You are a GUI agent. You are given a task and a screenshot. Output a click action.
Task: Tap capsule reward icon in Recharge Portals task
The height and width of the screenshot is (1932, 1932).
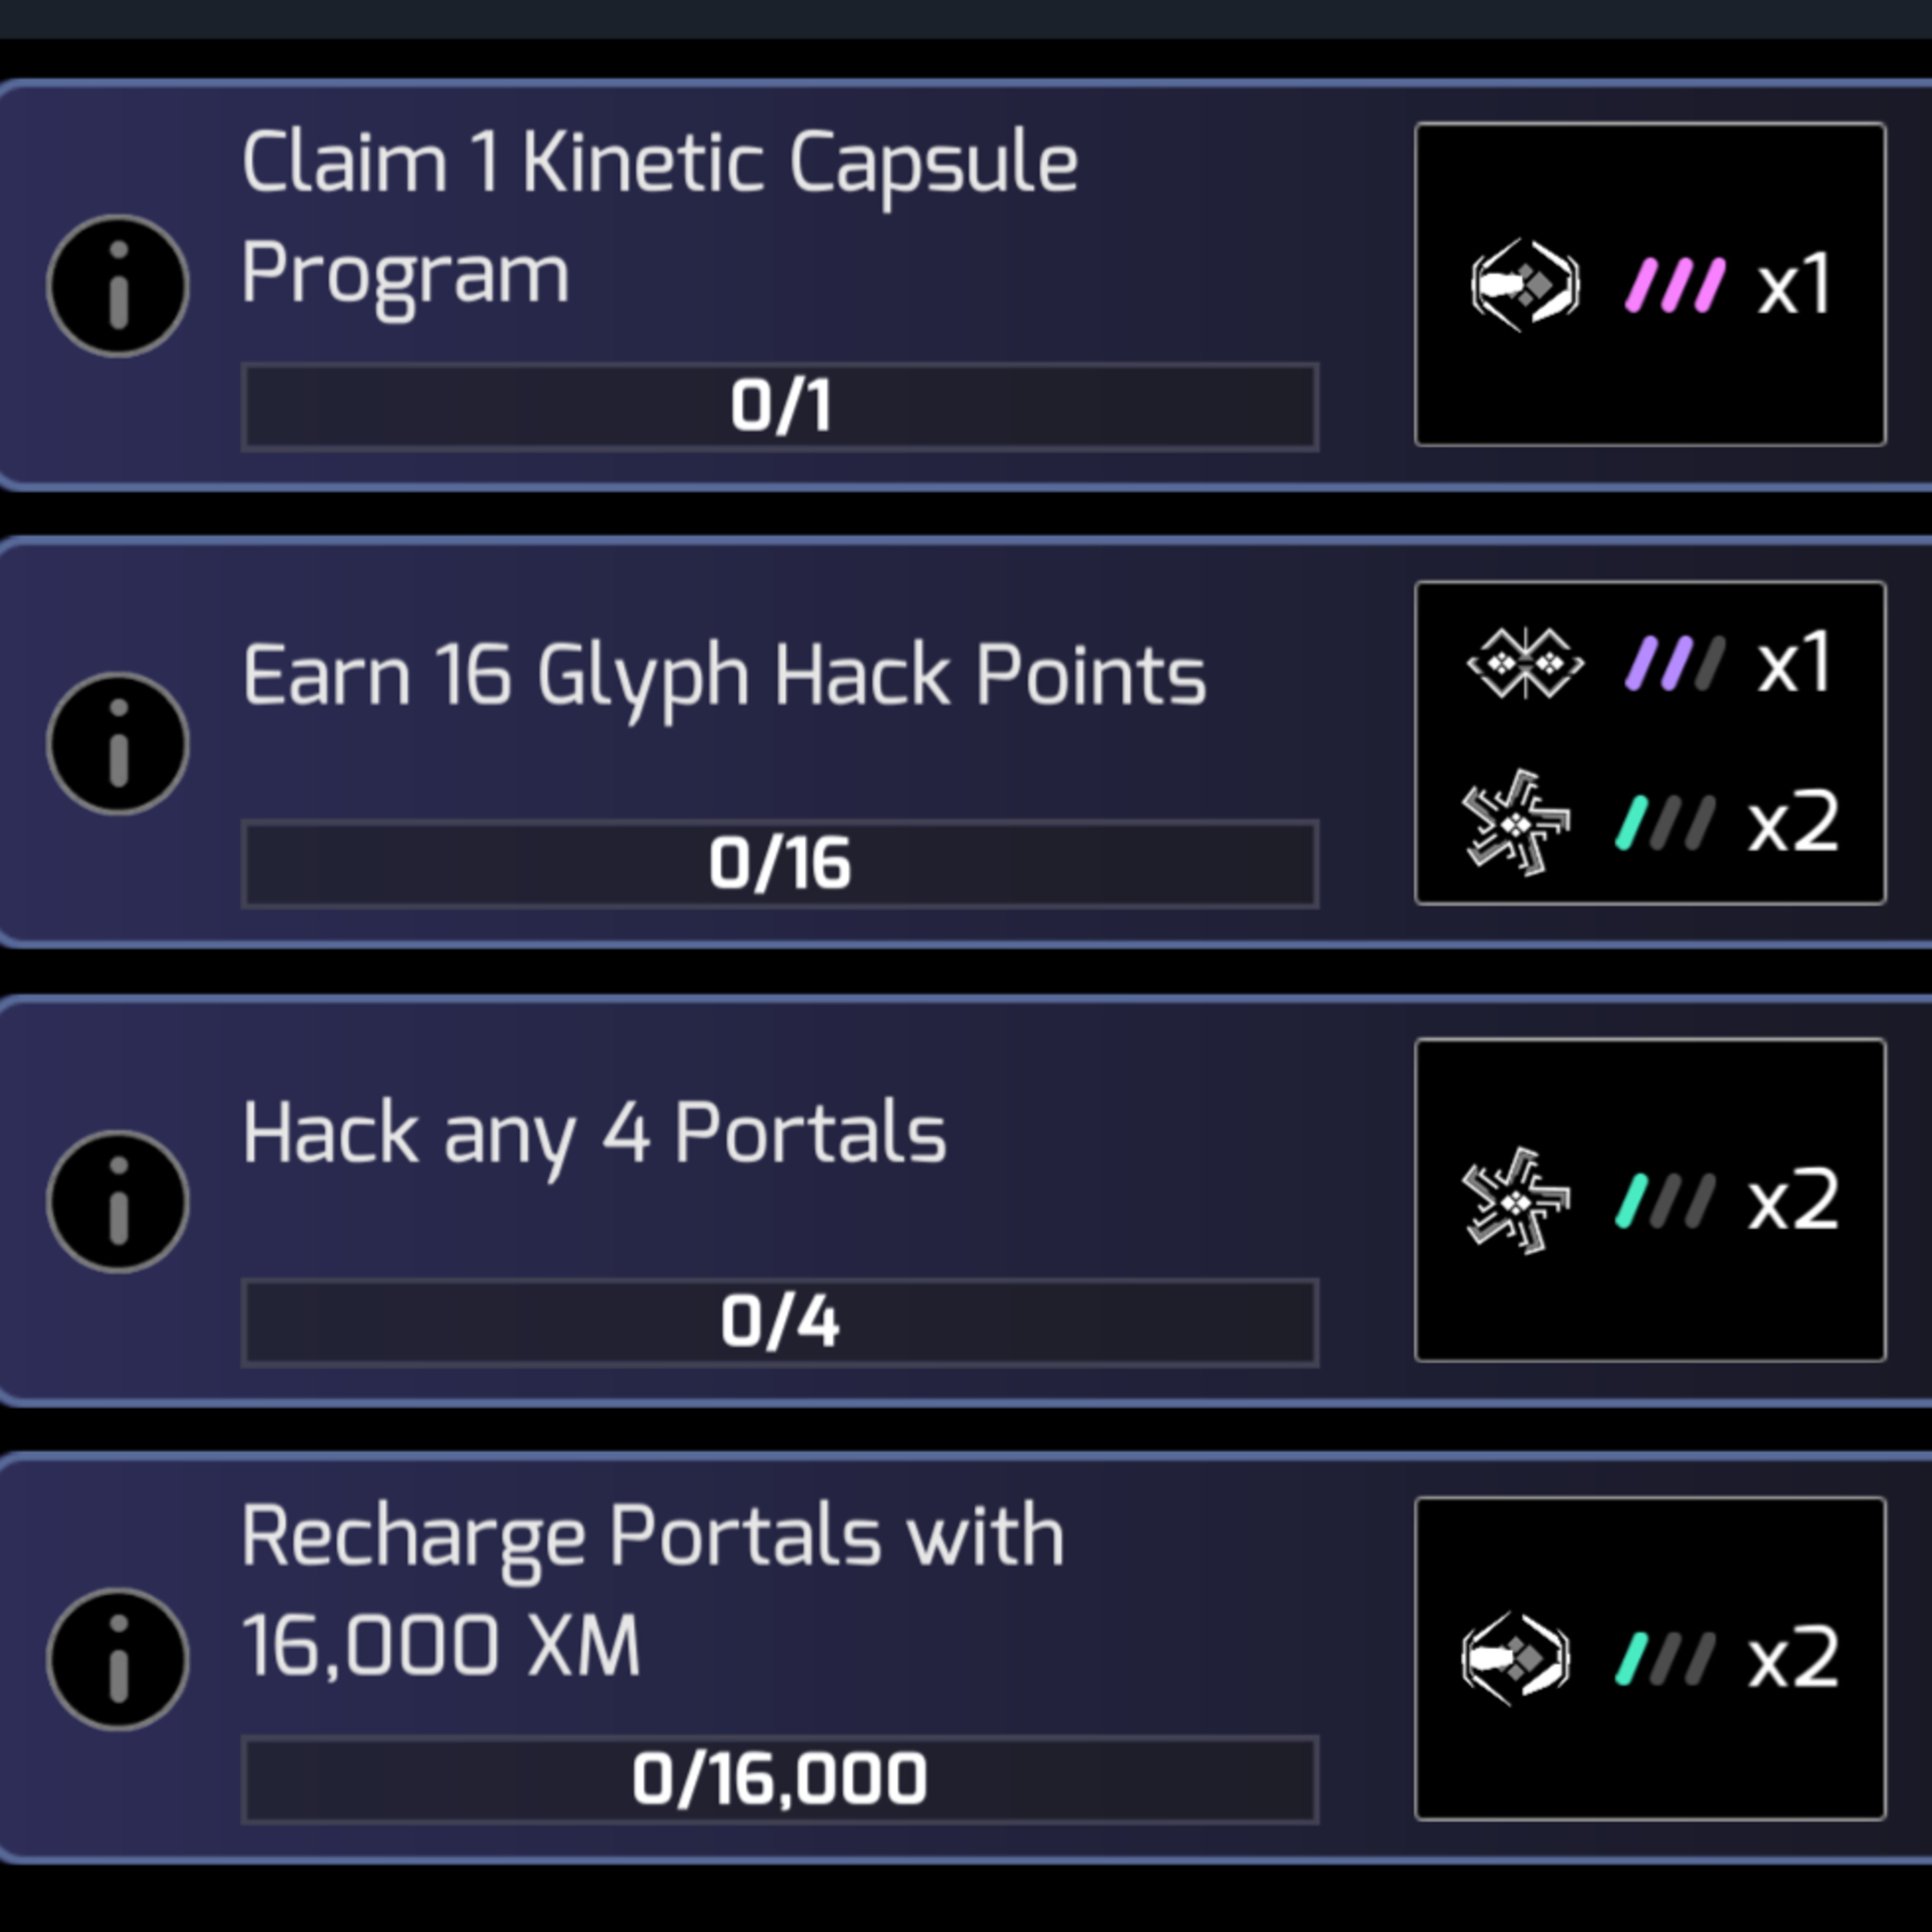coord(1516,1658)
